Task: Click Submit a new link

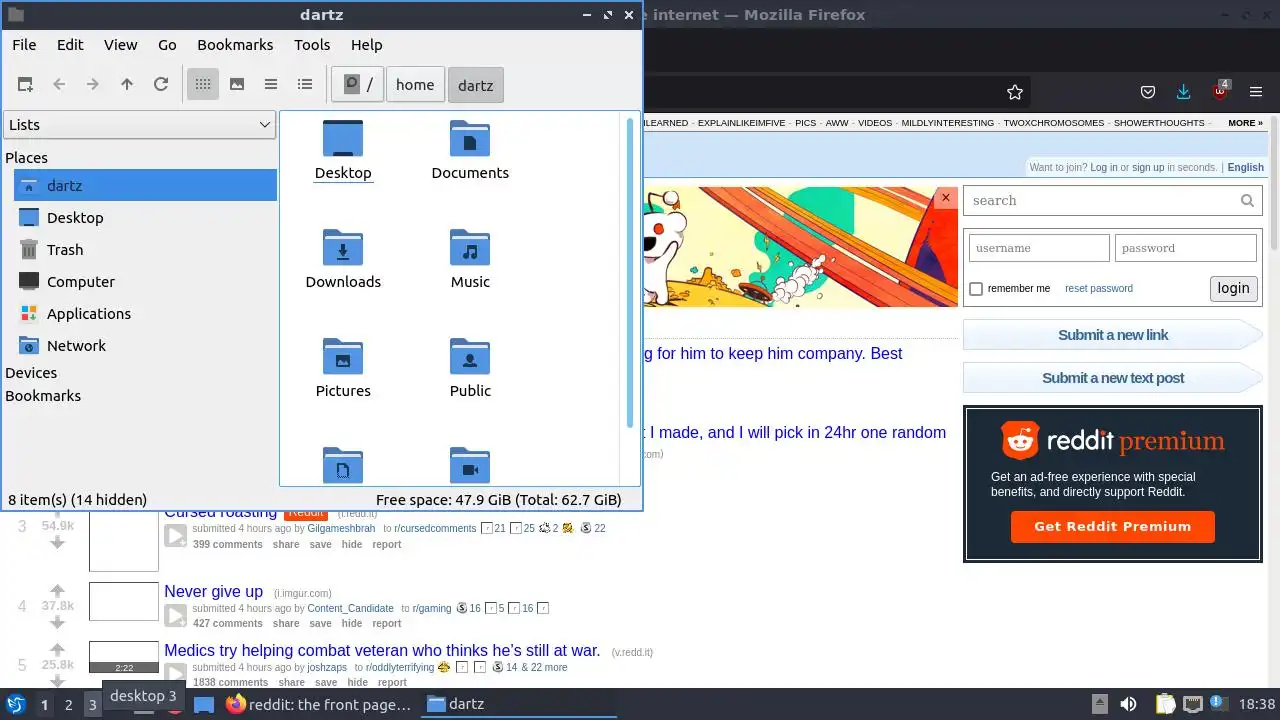Action: pyautogui.click(x=1113, y=335)
